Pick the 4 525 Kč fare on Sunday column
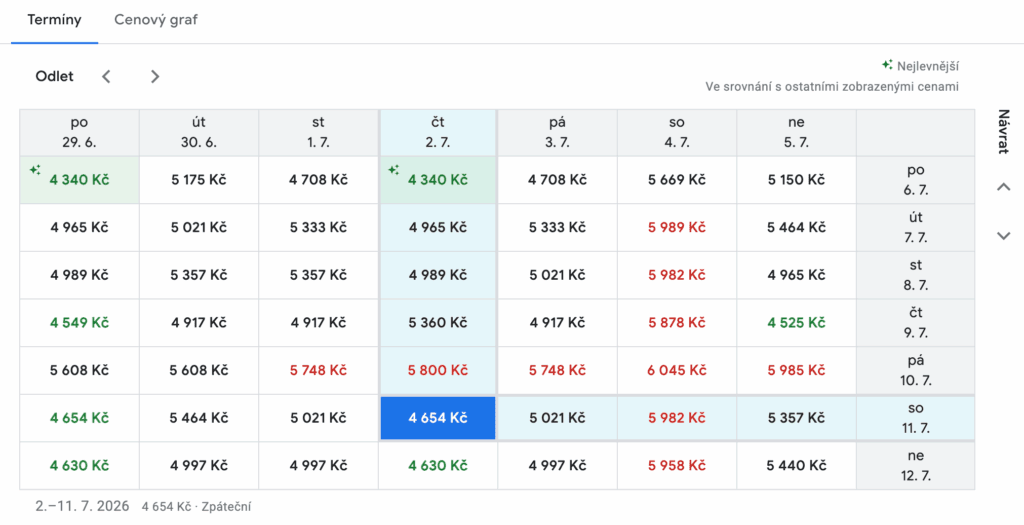The image size is (1024, 525). [796, 323]
